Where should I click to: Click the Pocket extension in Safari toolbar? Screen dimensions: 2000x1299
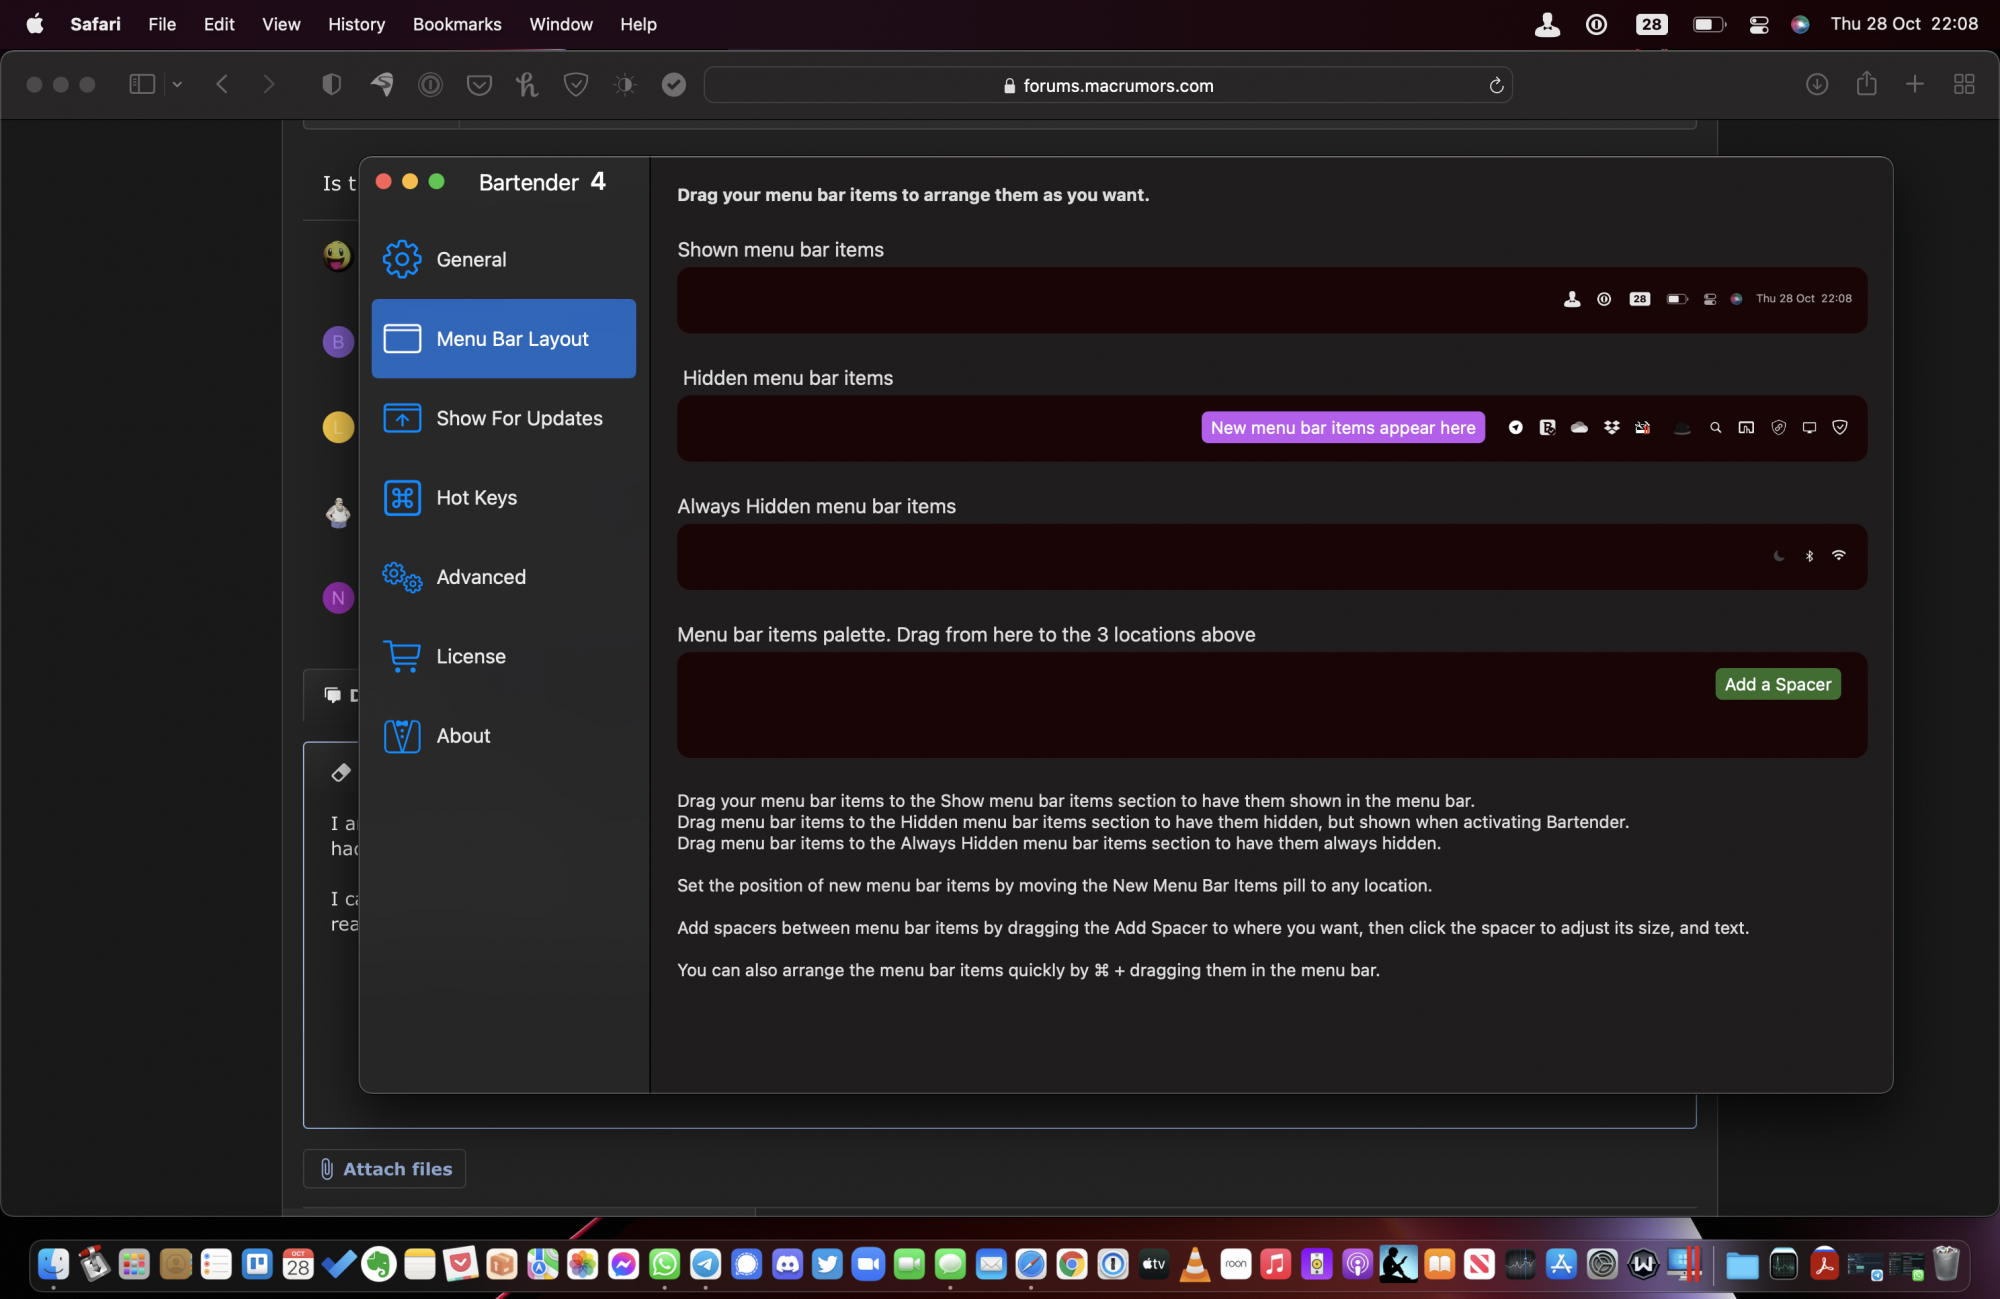click(479, 85)
